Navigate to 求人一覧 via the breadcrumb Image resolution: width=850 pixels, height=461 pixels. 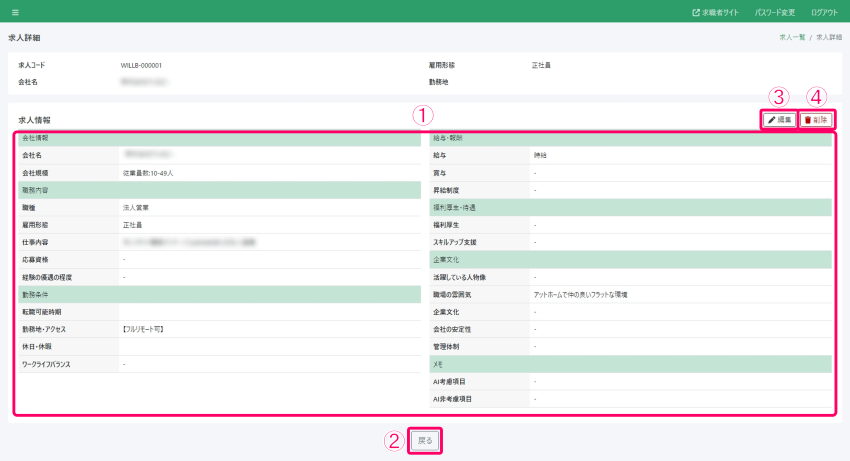click(x=792, y=37)
